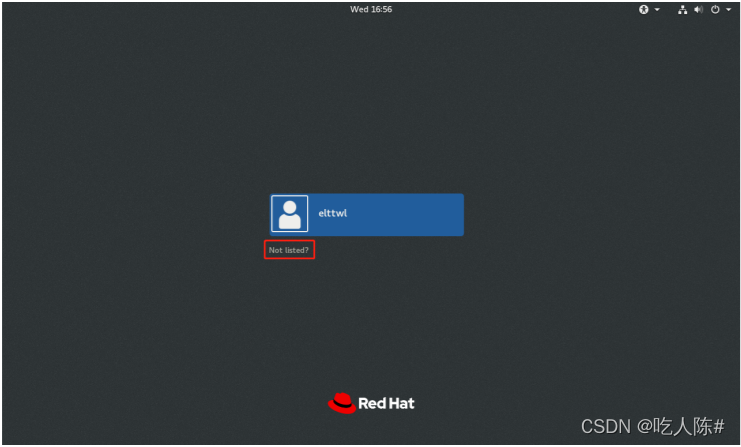Expand the system menu dropdown arrow
Image resolution: width=741 pixels, height=447 pixels.
[x=728, y=9]
